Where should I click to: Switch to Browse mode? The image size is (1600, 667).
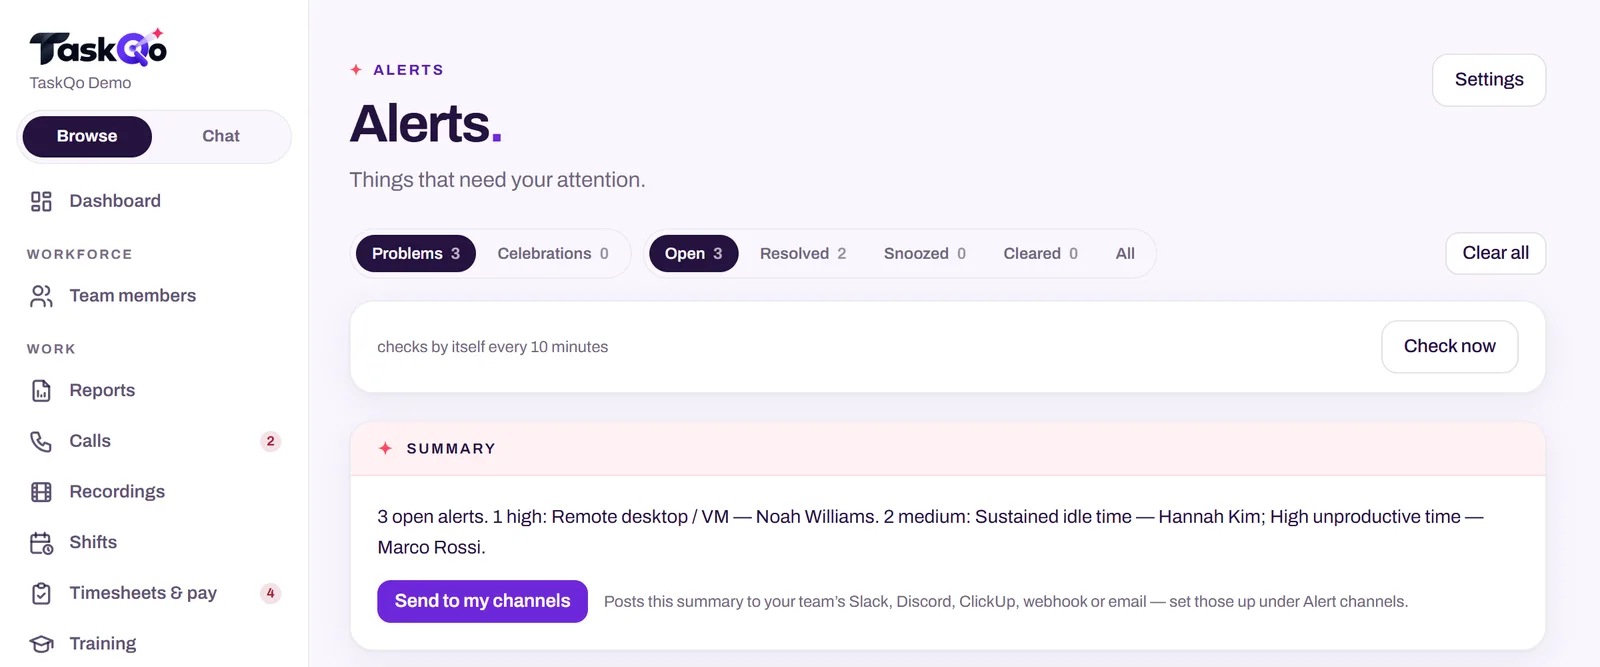(87, 137)
